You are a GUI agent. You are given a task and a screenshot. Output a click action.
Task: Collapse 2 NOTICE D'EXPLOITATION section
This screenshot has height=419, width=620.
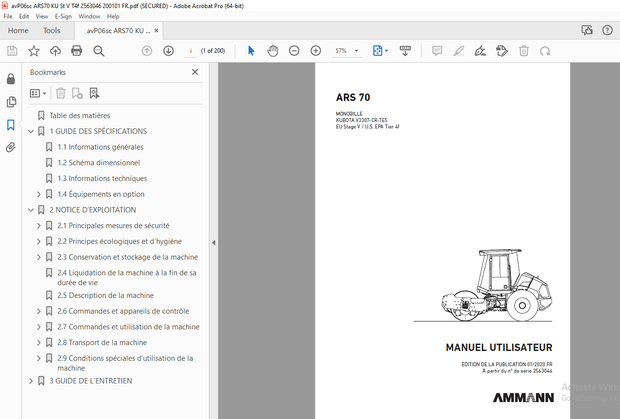pos(31,210)
